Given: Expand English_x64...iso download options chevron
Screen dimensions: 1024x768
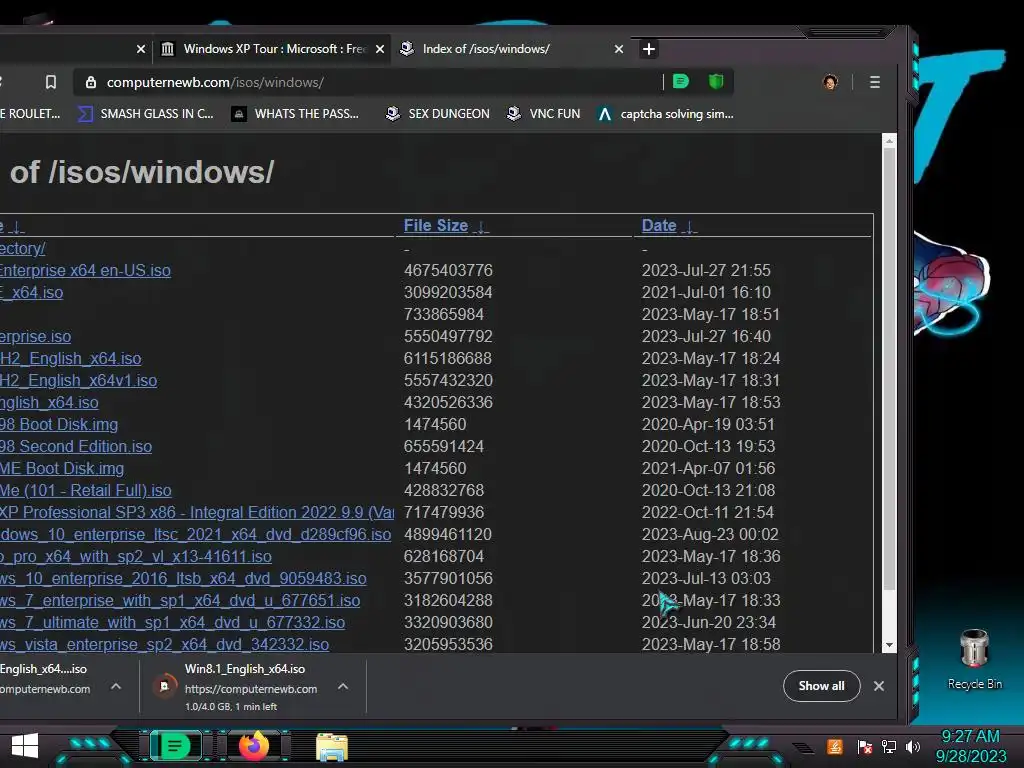Looking at the screenshot, I should pos(116,686).
